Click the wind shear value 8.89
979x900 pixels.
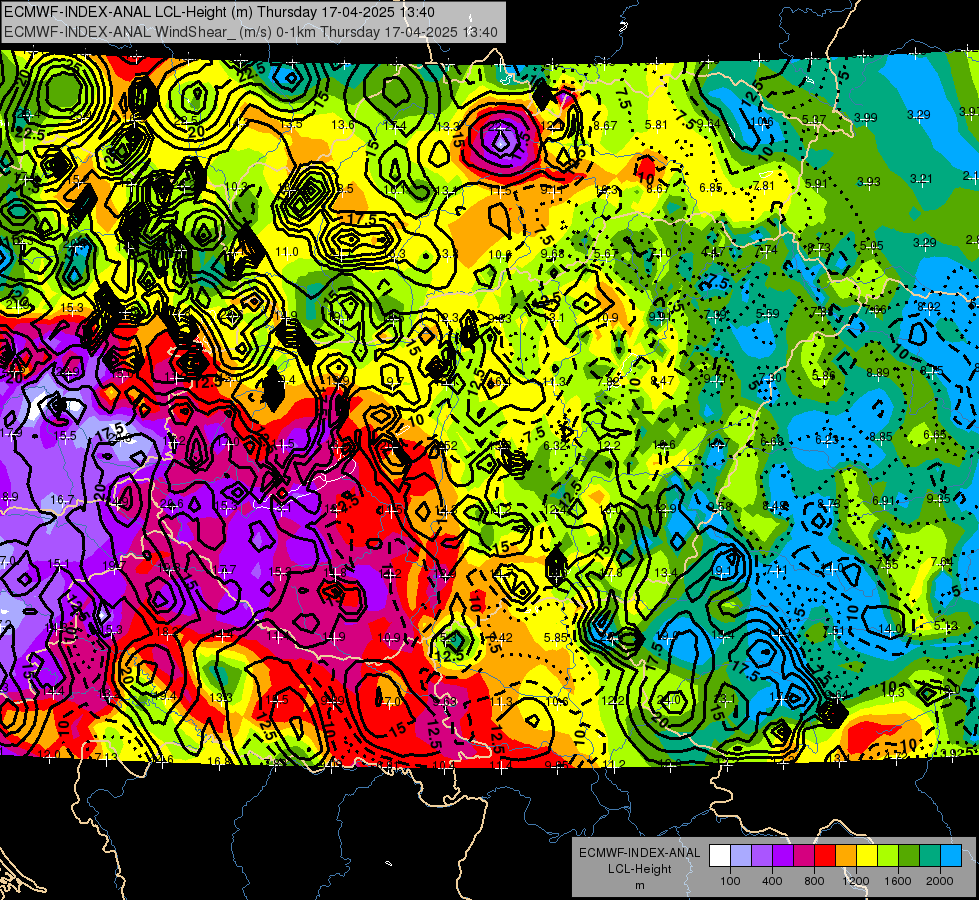click(x=877, y=373)
